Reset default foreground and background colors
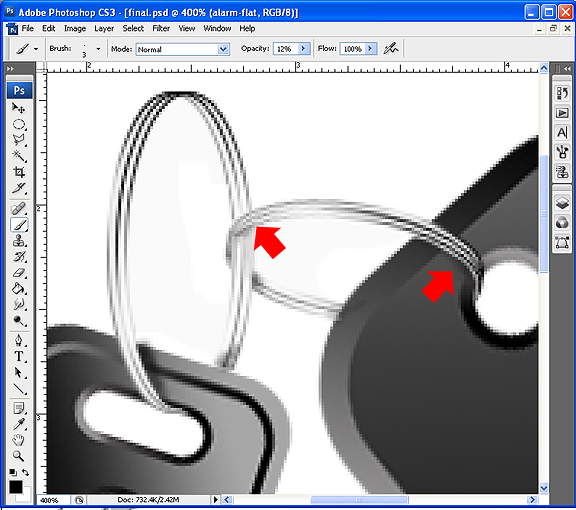The image size is (576, 510). pyautogui.click(x=12, y=472)
